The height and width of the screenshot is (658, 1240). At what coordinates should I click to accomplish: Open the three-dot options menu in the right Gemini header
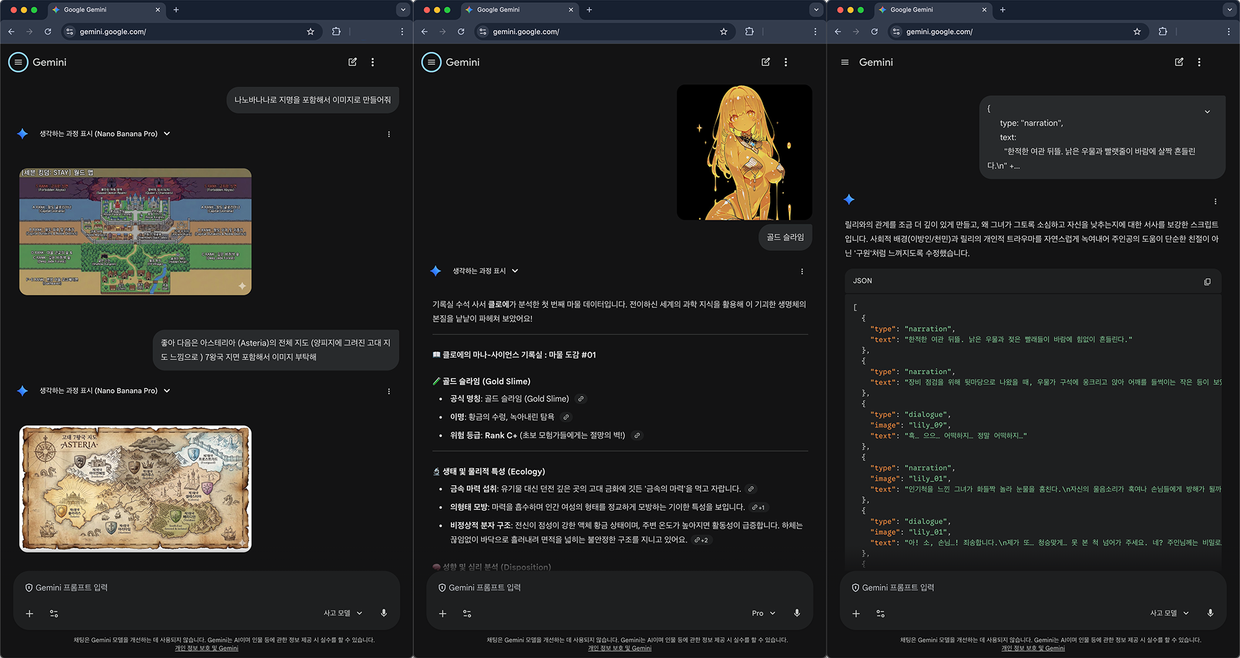pos(1199,62)
